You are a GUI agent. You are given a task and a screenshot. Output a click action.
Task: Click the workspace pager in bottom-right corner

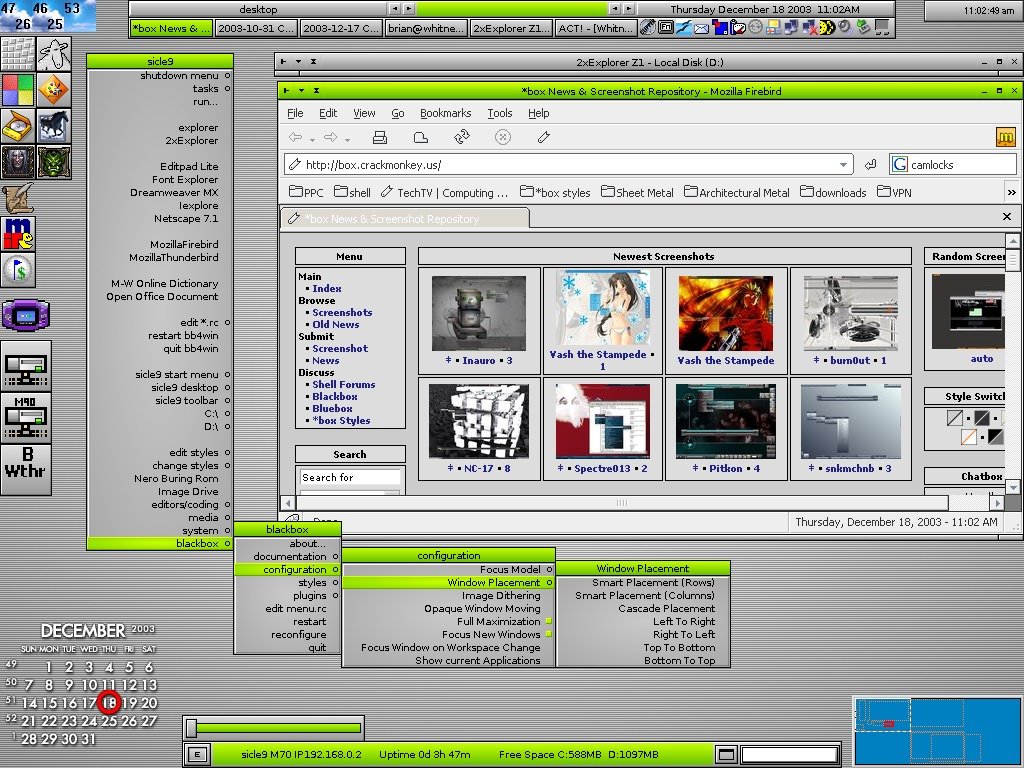click(x=938, y=731)
